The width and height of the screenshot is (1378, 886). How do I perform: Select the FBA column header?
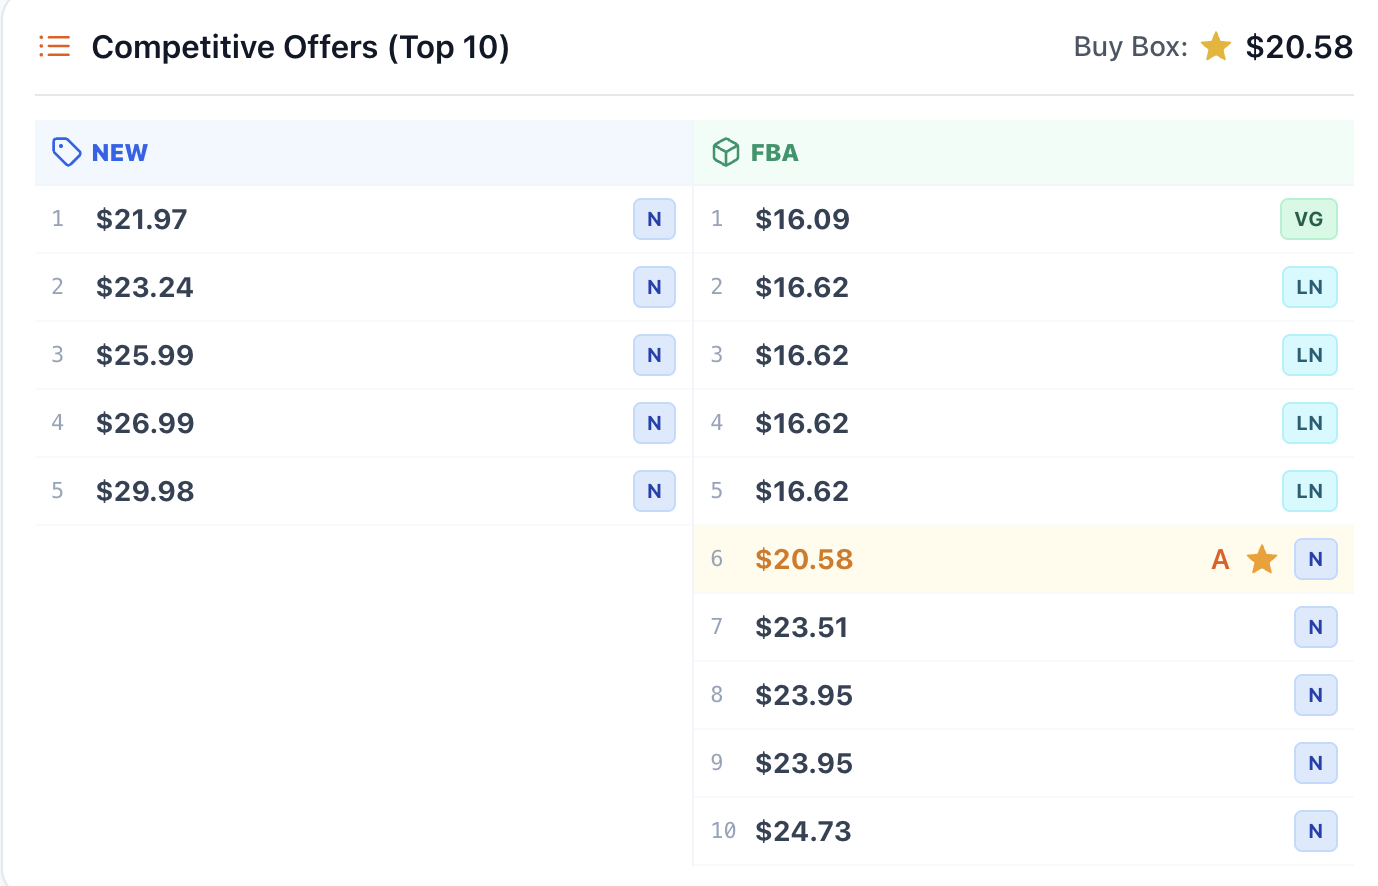(x=774, y=152)
